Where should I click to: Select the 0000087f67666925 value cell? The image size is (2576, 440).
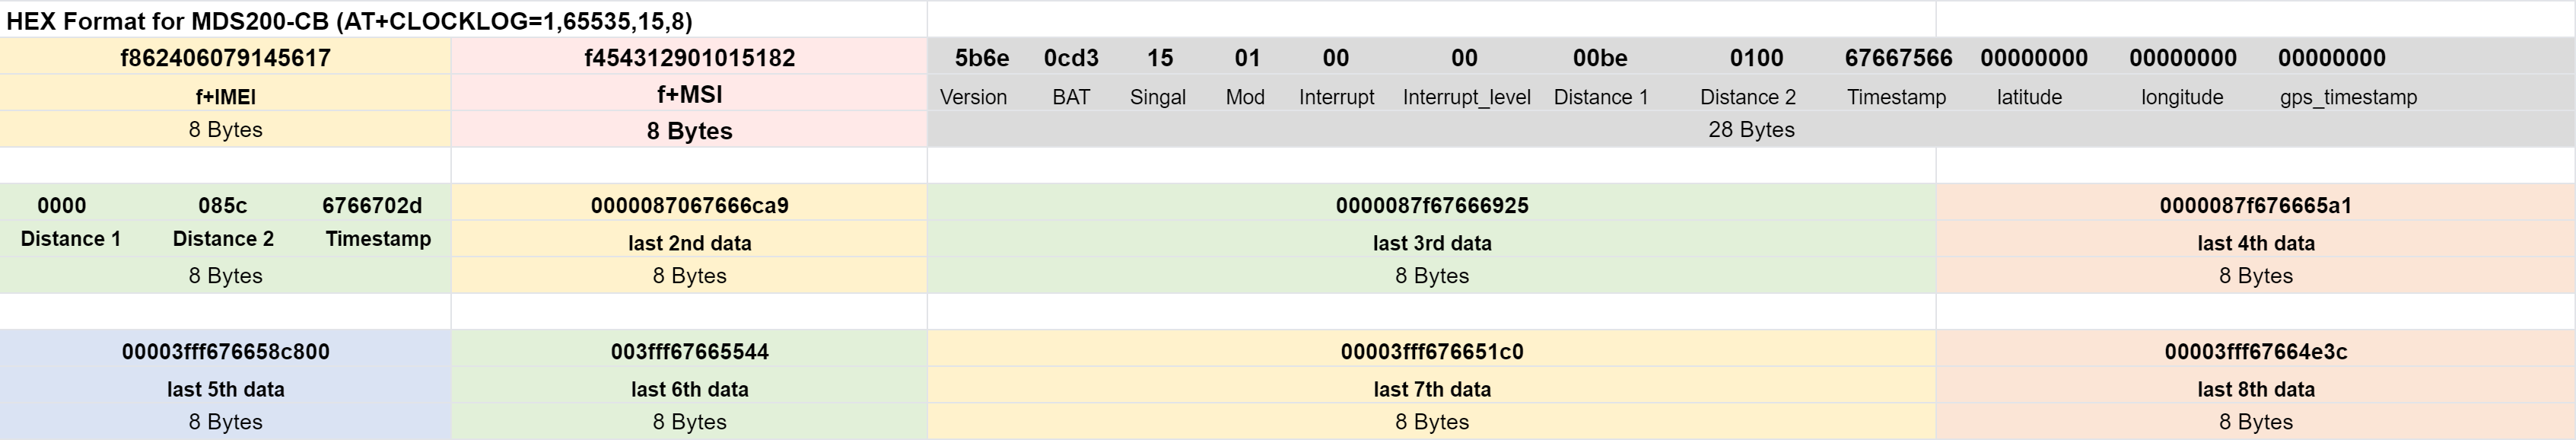tap(1432, 205)
